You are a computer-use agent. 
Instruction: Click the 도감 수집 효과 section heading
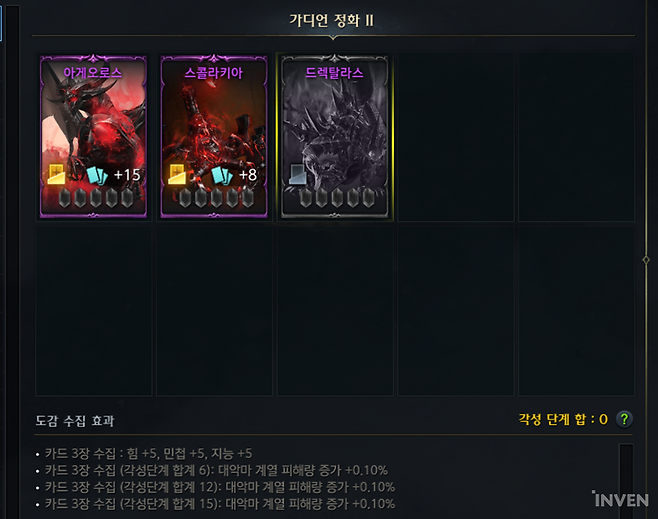(x=75, y=420)
